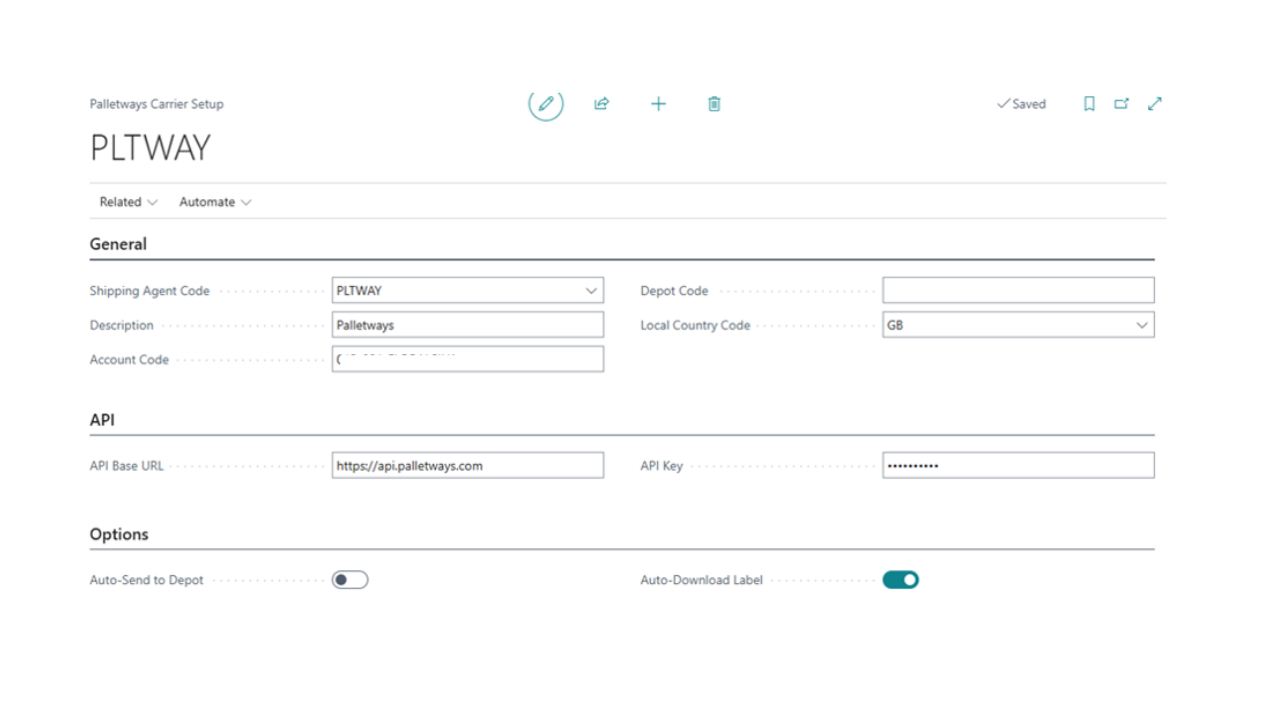The image size is (1280, 720).
Task: Click the Auto-Send to Depot caption
Action: pyautogui.click(x=147, y=580)
